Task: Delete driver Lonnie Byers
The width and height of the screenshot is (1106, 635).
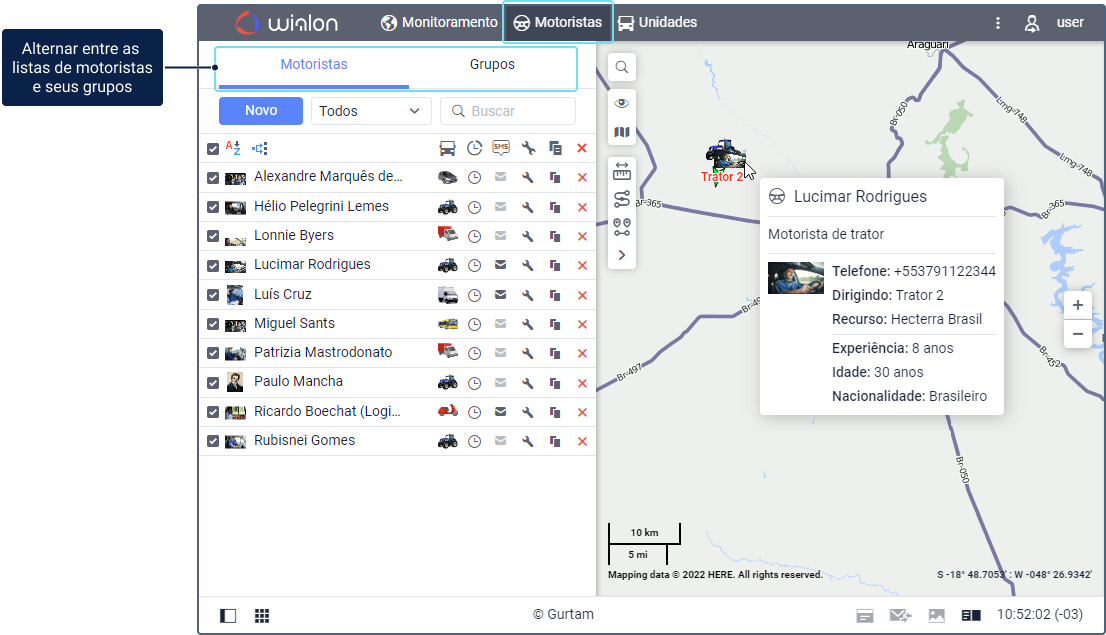Action: (582, 236)
